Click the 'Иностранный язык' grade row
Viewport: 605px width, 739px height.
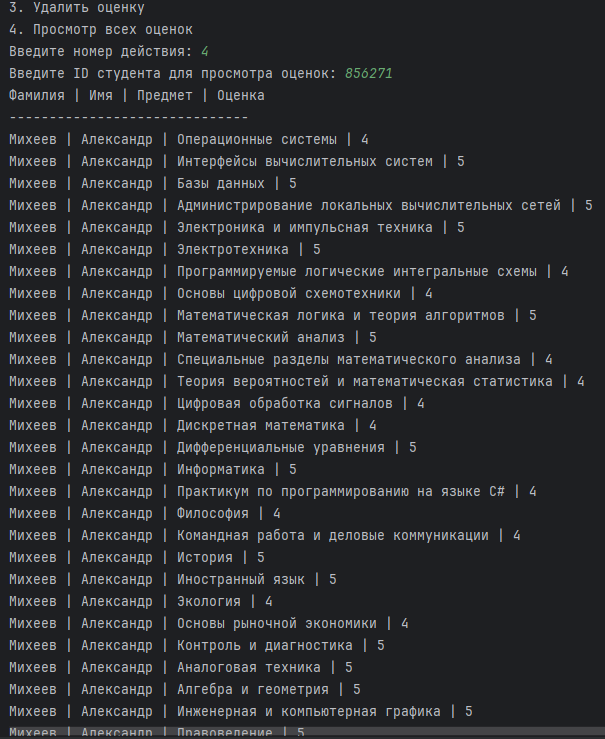(x=173, y=580)
